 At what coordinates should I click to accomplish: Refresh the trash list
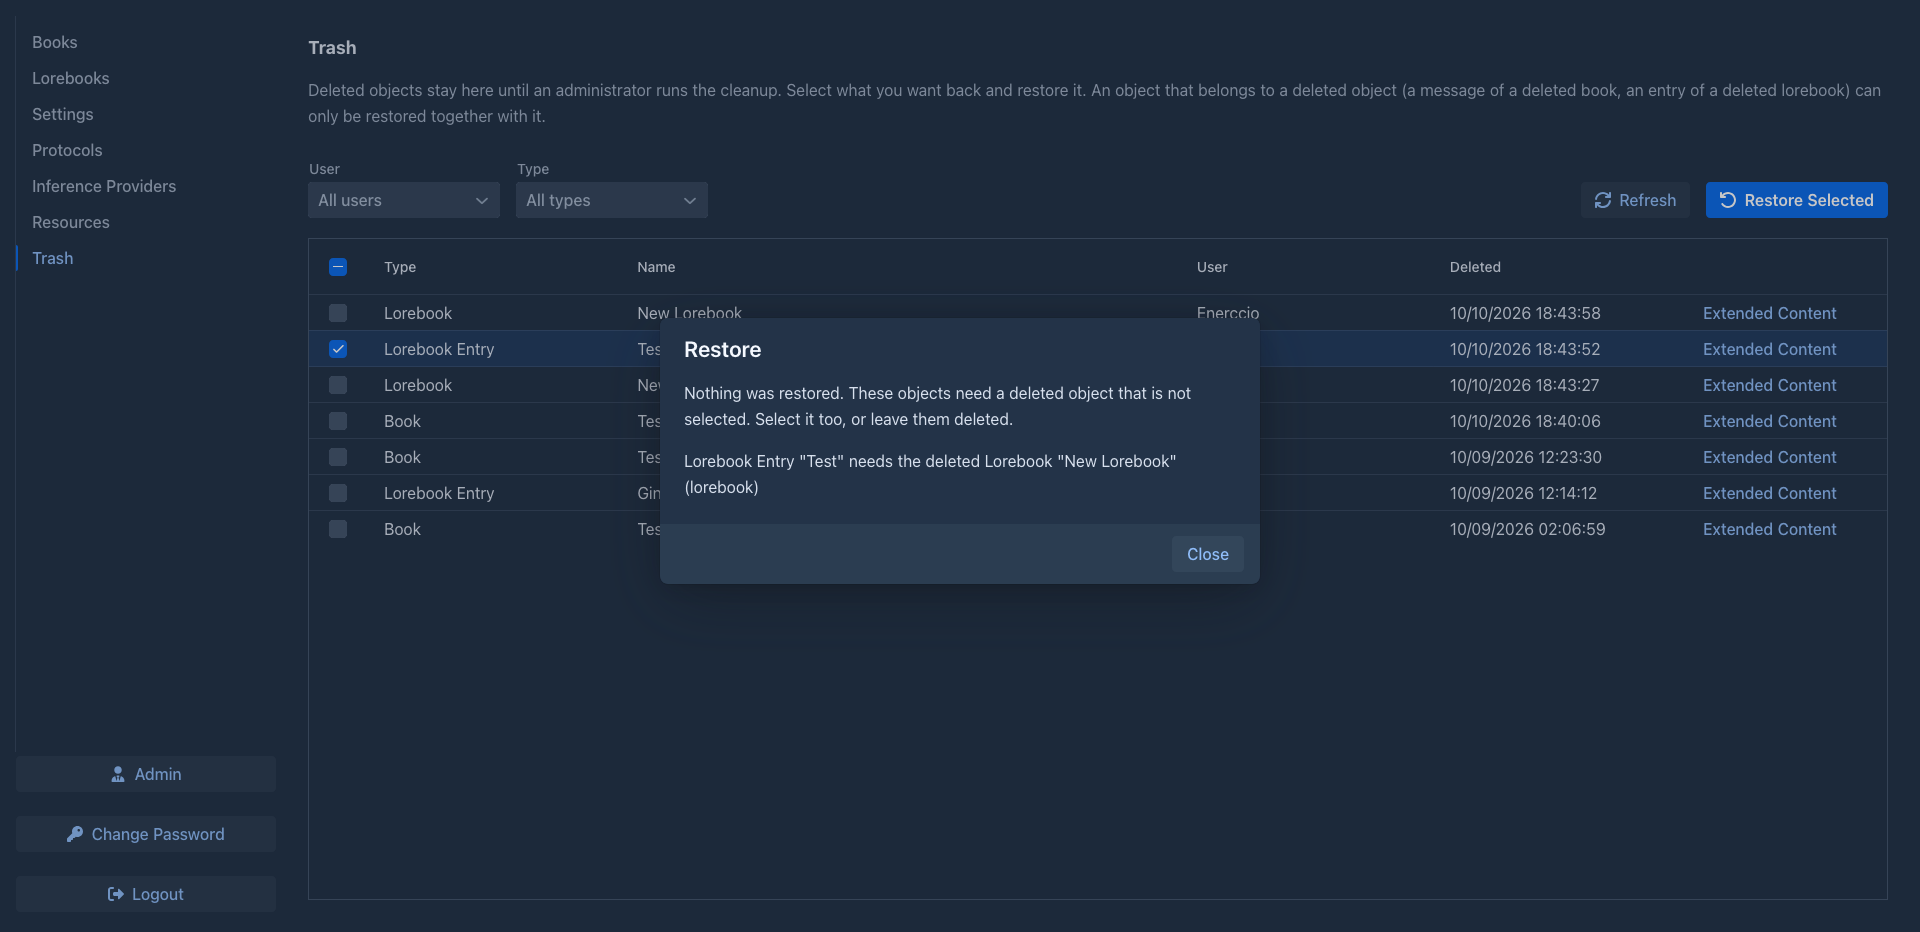pos(1635,200)
